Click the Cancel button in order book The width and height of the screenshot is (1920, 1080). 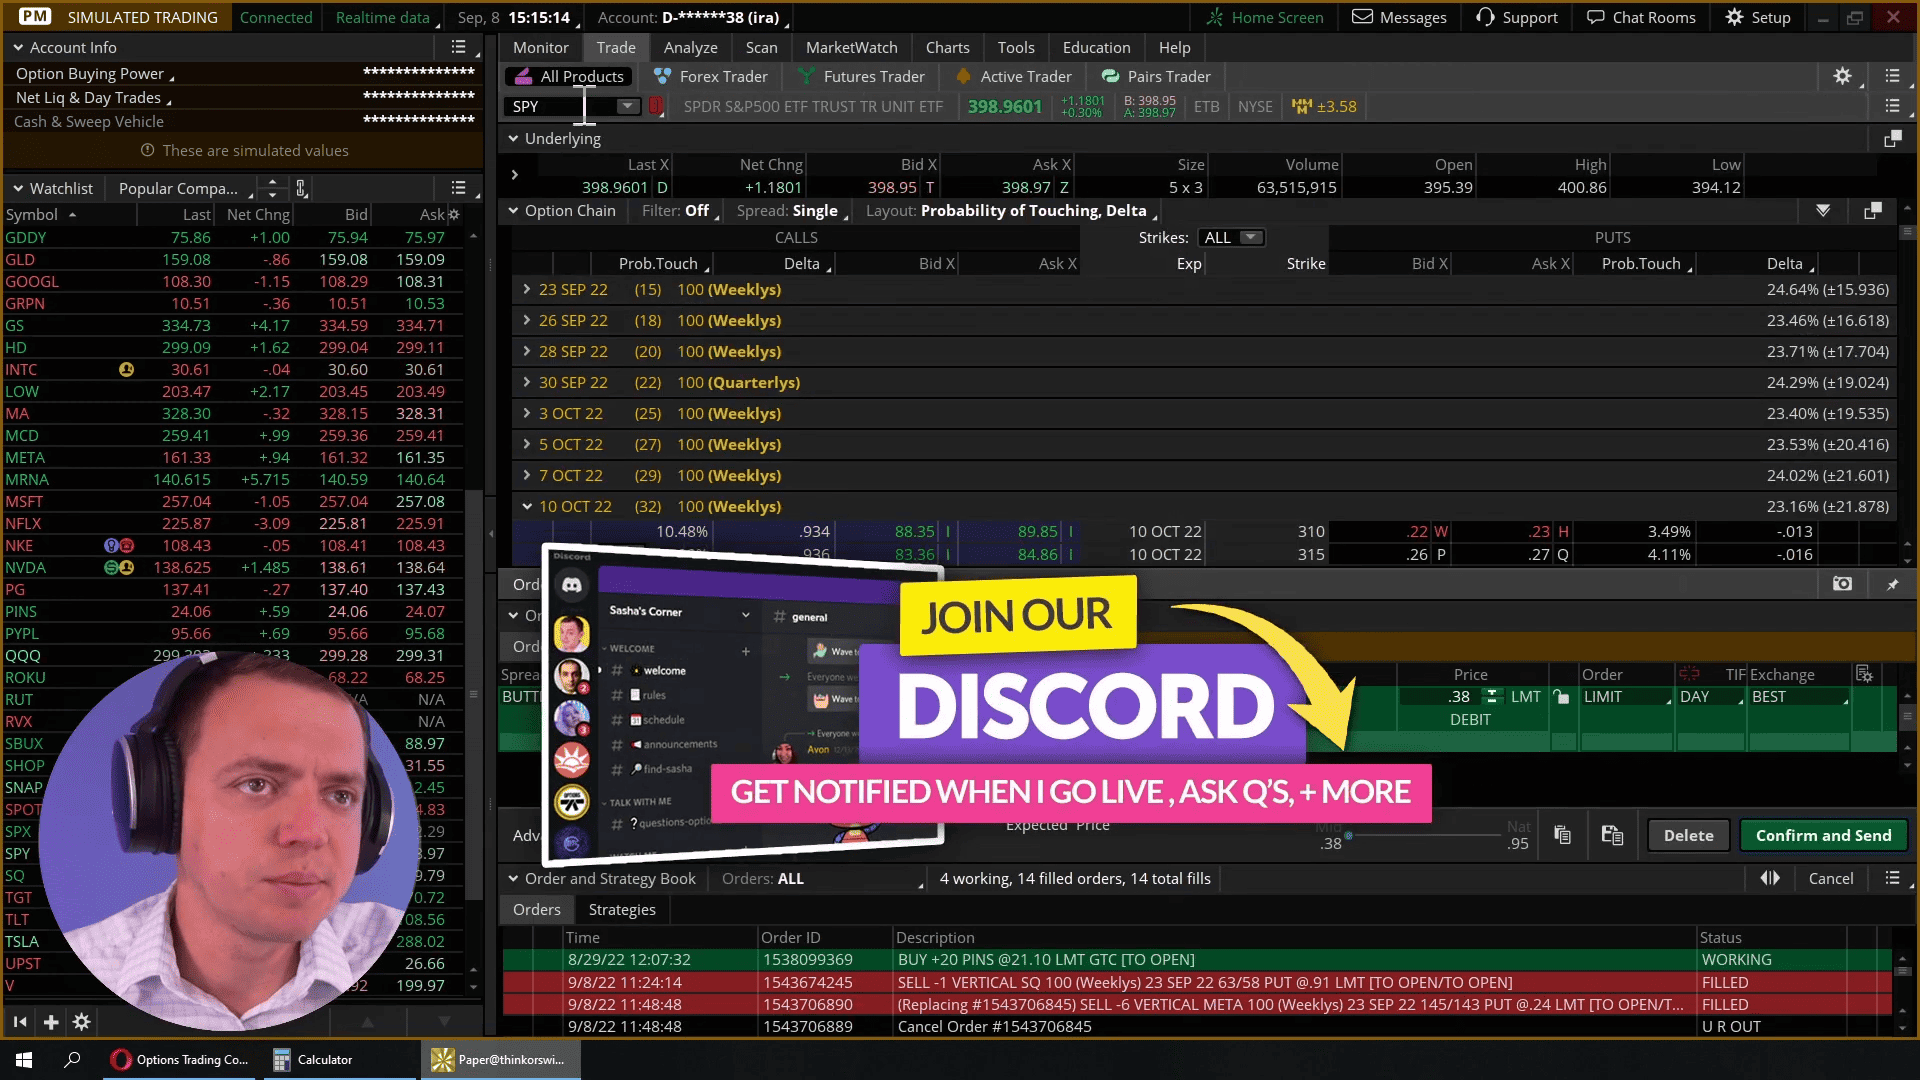click(x=1831, y=878)
